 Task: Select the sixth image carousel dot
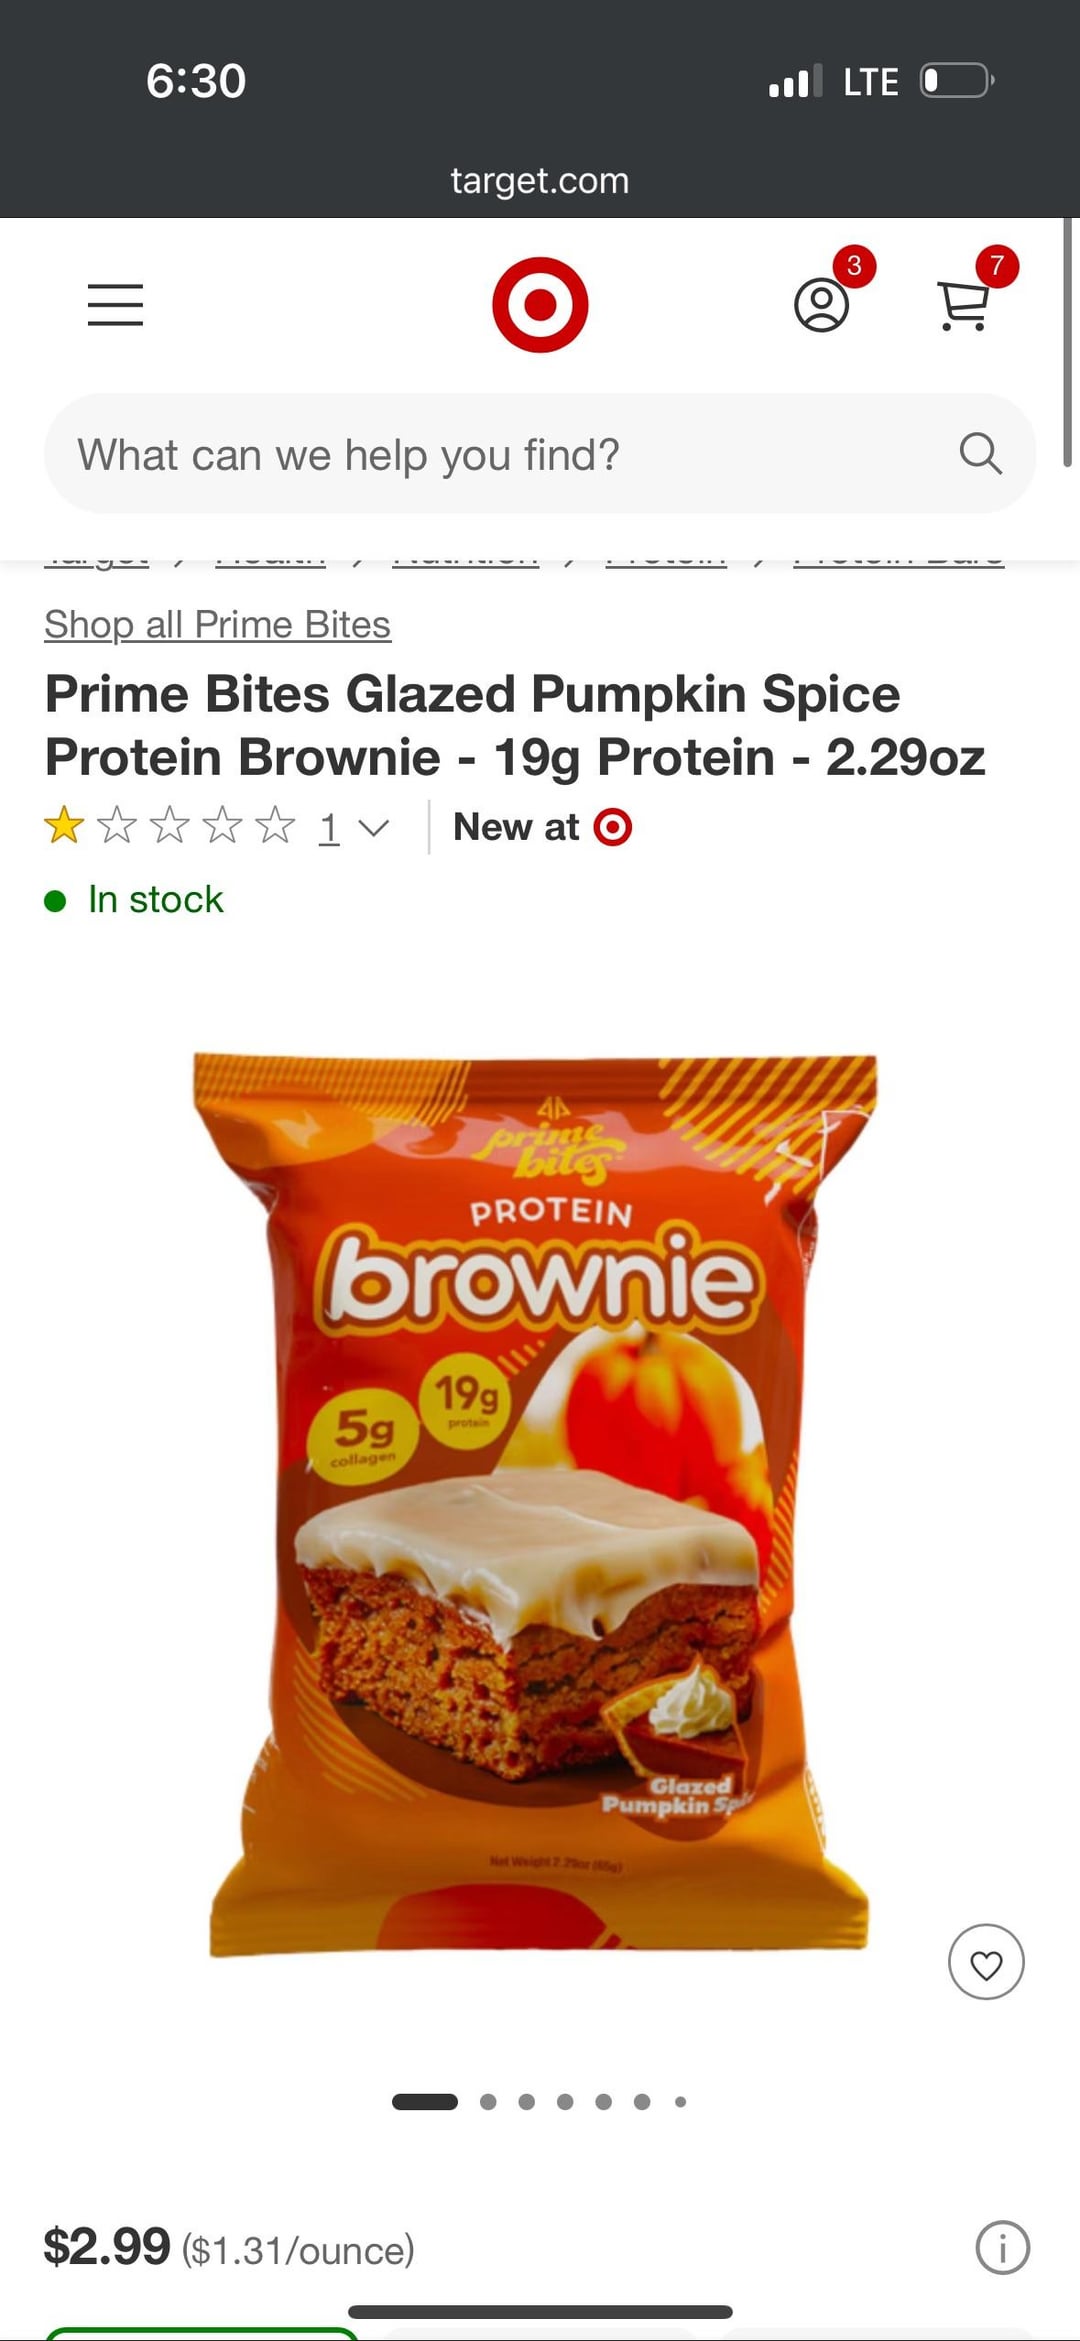tap(642, 2101)
